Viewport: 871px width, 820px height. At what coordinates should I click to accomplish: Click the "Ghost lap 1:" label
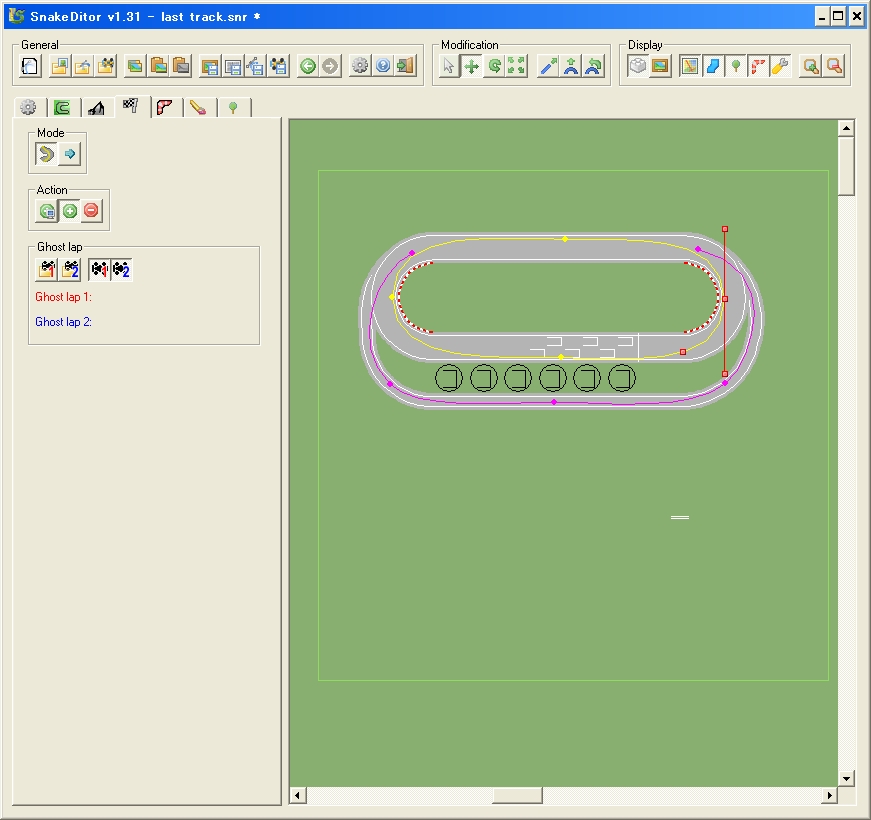[x=63, y=297]
